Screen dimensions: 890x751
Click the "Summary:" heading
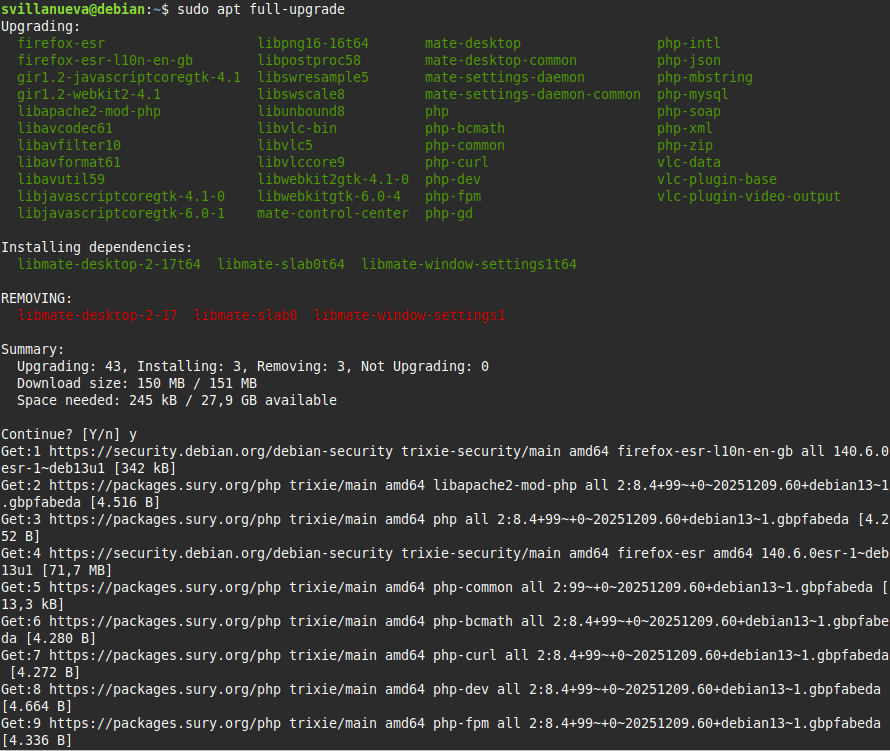point(33,349)
